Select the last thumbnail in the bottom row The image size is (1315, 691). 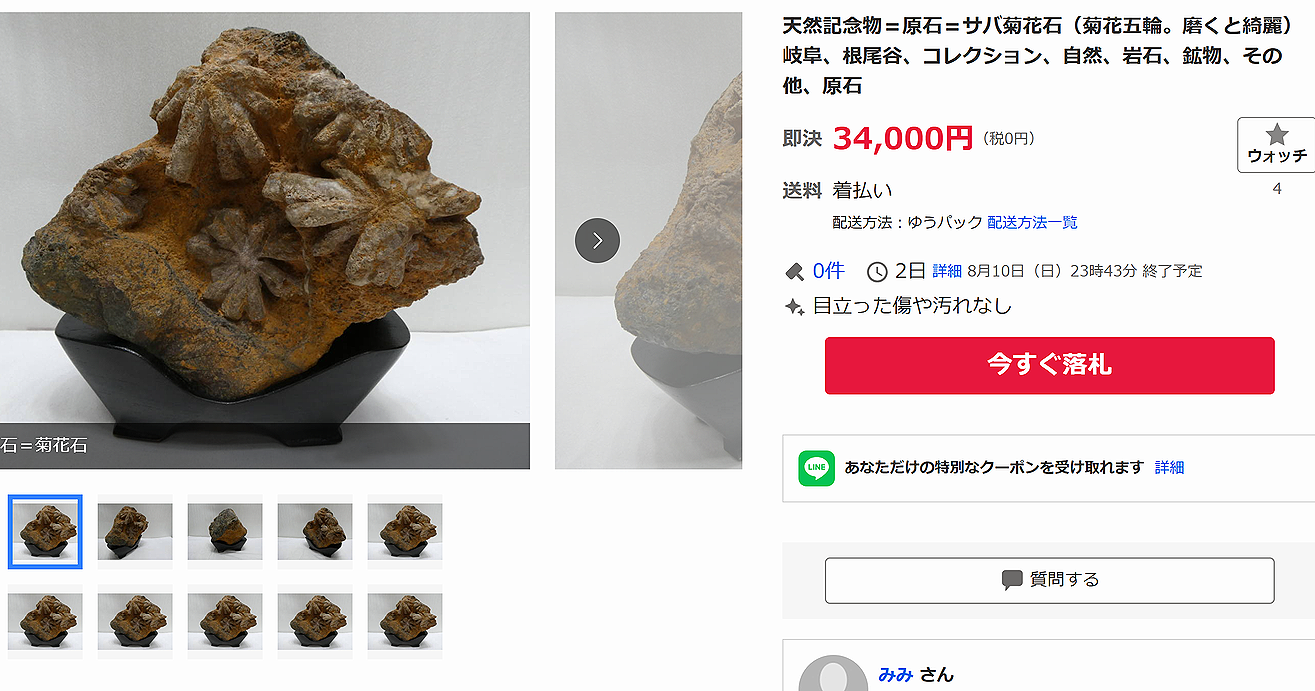(x=405, y=622)
